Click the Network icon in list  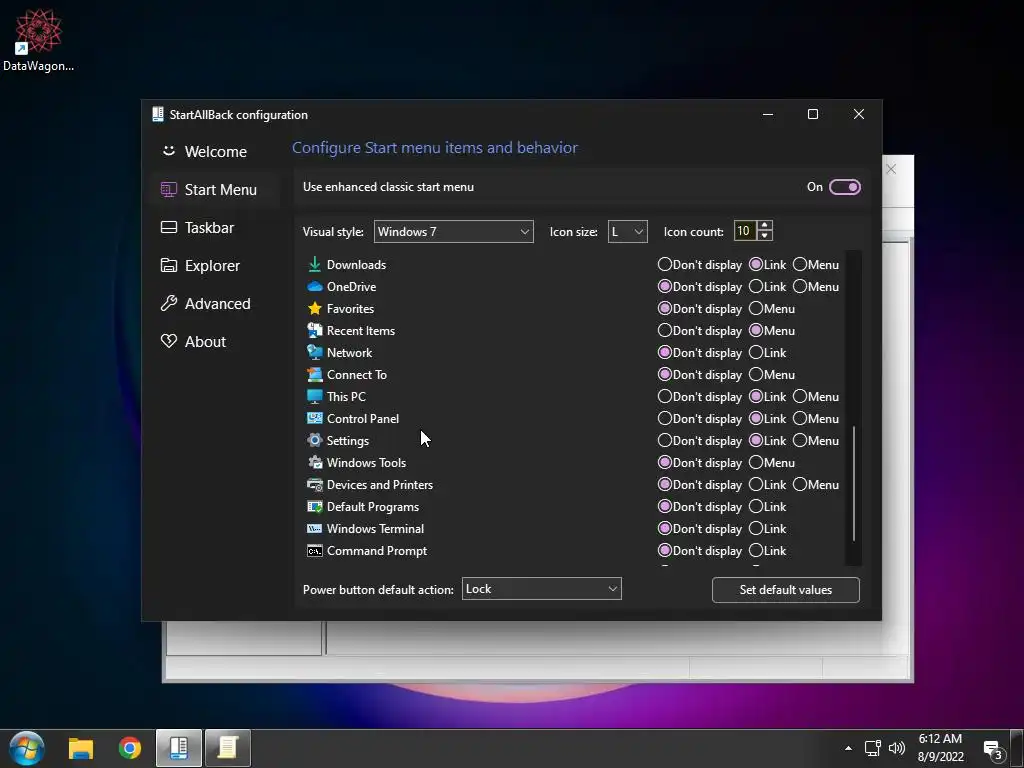314,353
